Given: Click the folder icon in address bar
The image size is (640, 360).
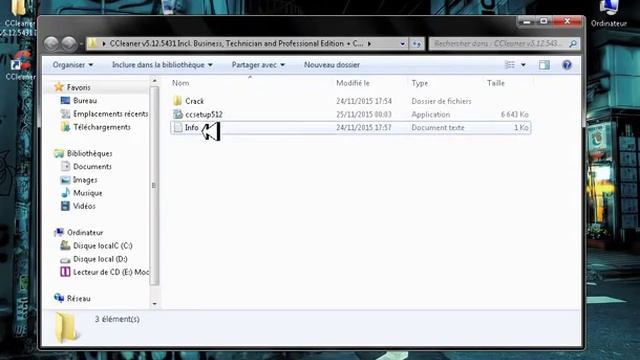Looking at the screenshot, I should tap(93, 44).
